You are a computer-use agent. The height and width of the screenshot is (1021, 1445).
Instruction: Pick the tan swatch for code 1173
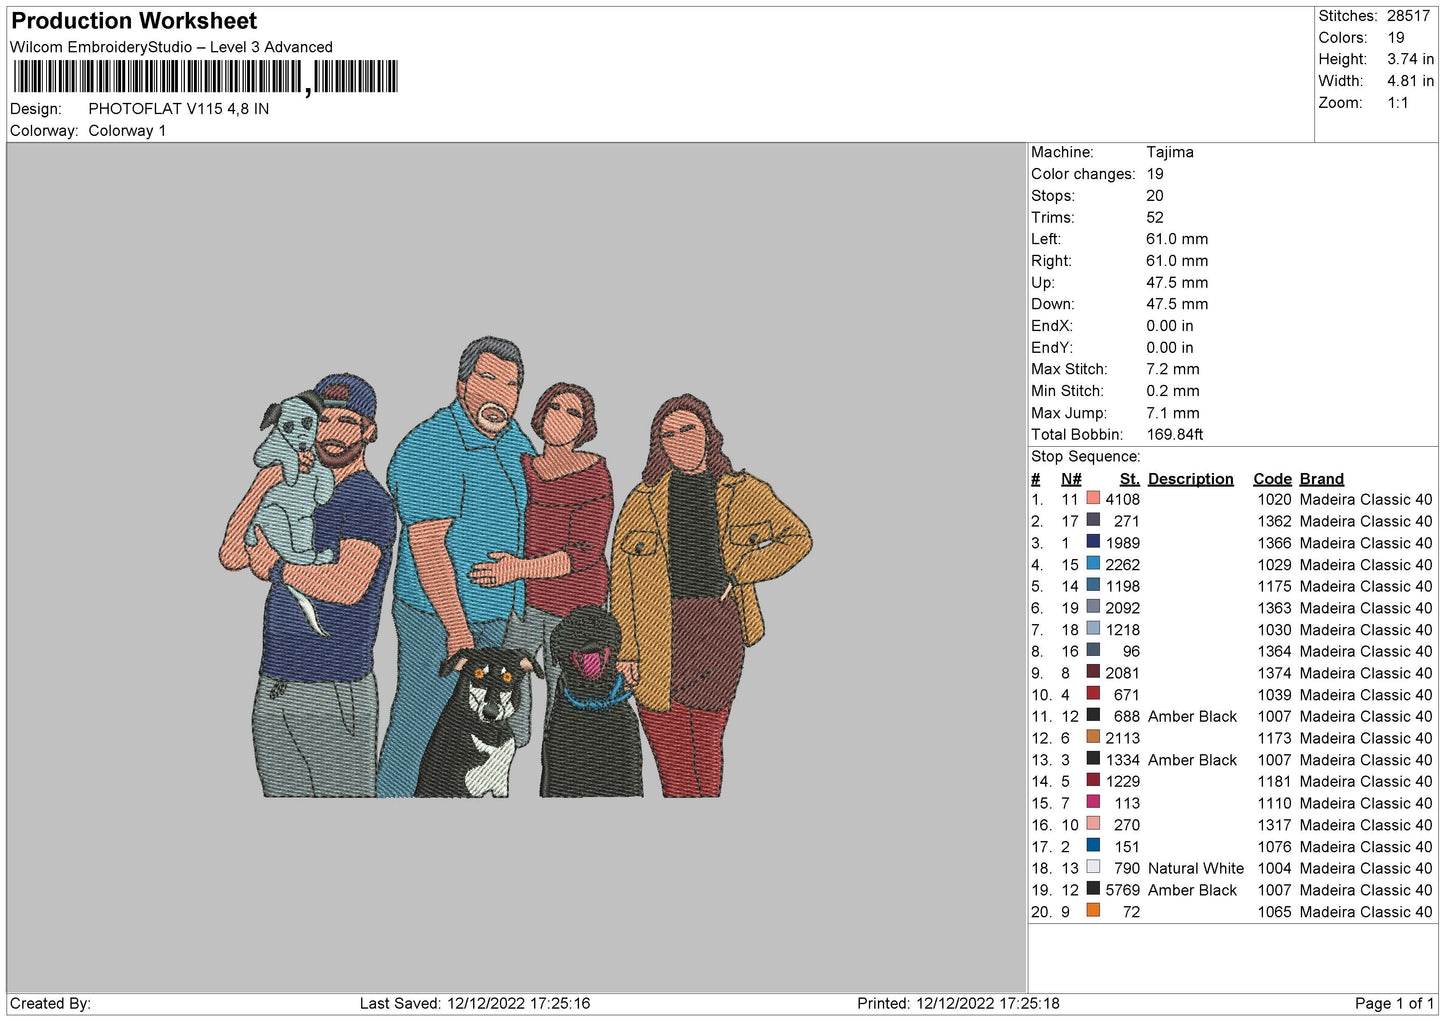(x=1093, y=737)
